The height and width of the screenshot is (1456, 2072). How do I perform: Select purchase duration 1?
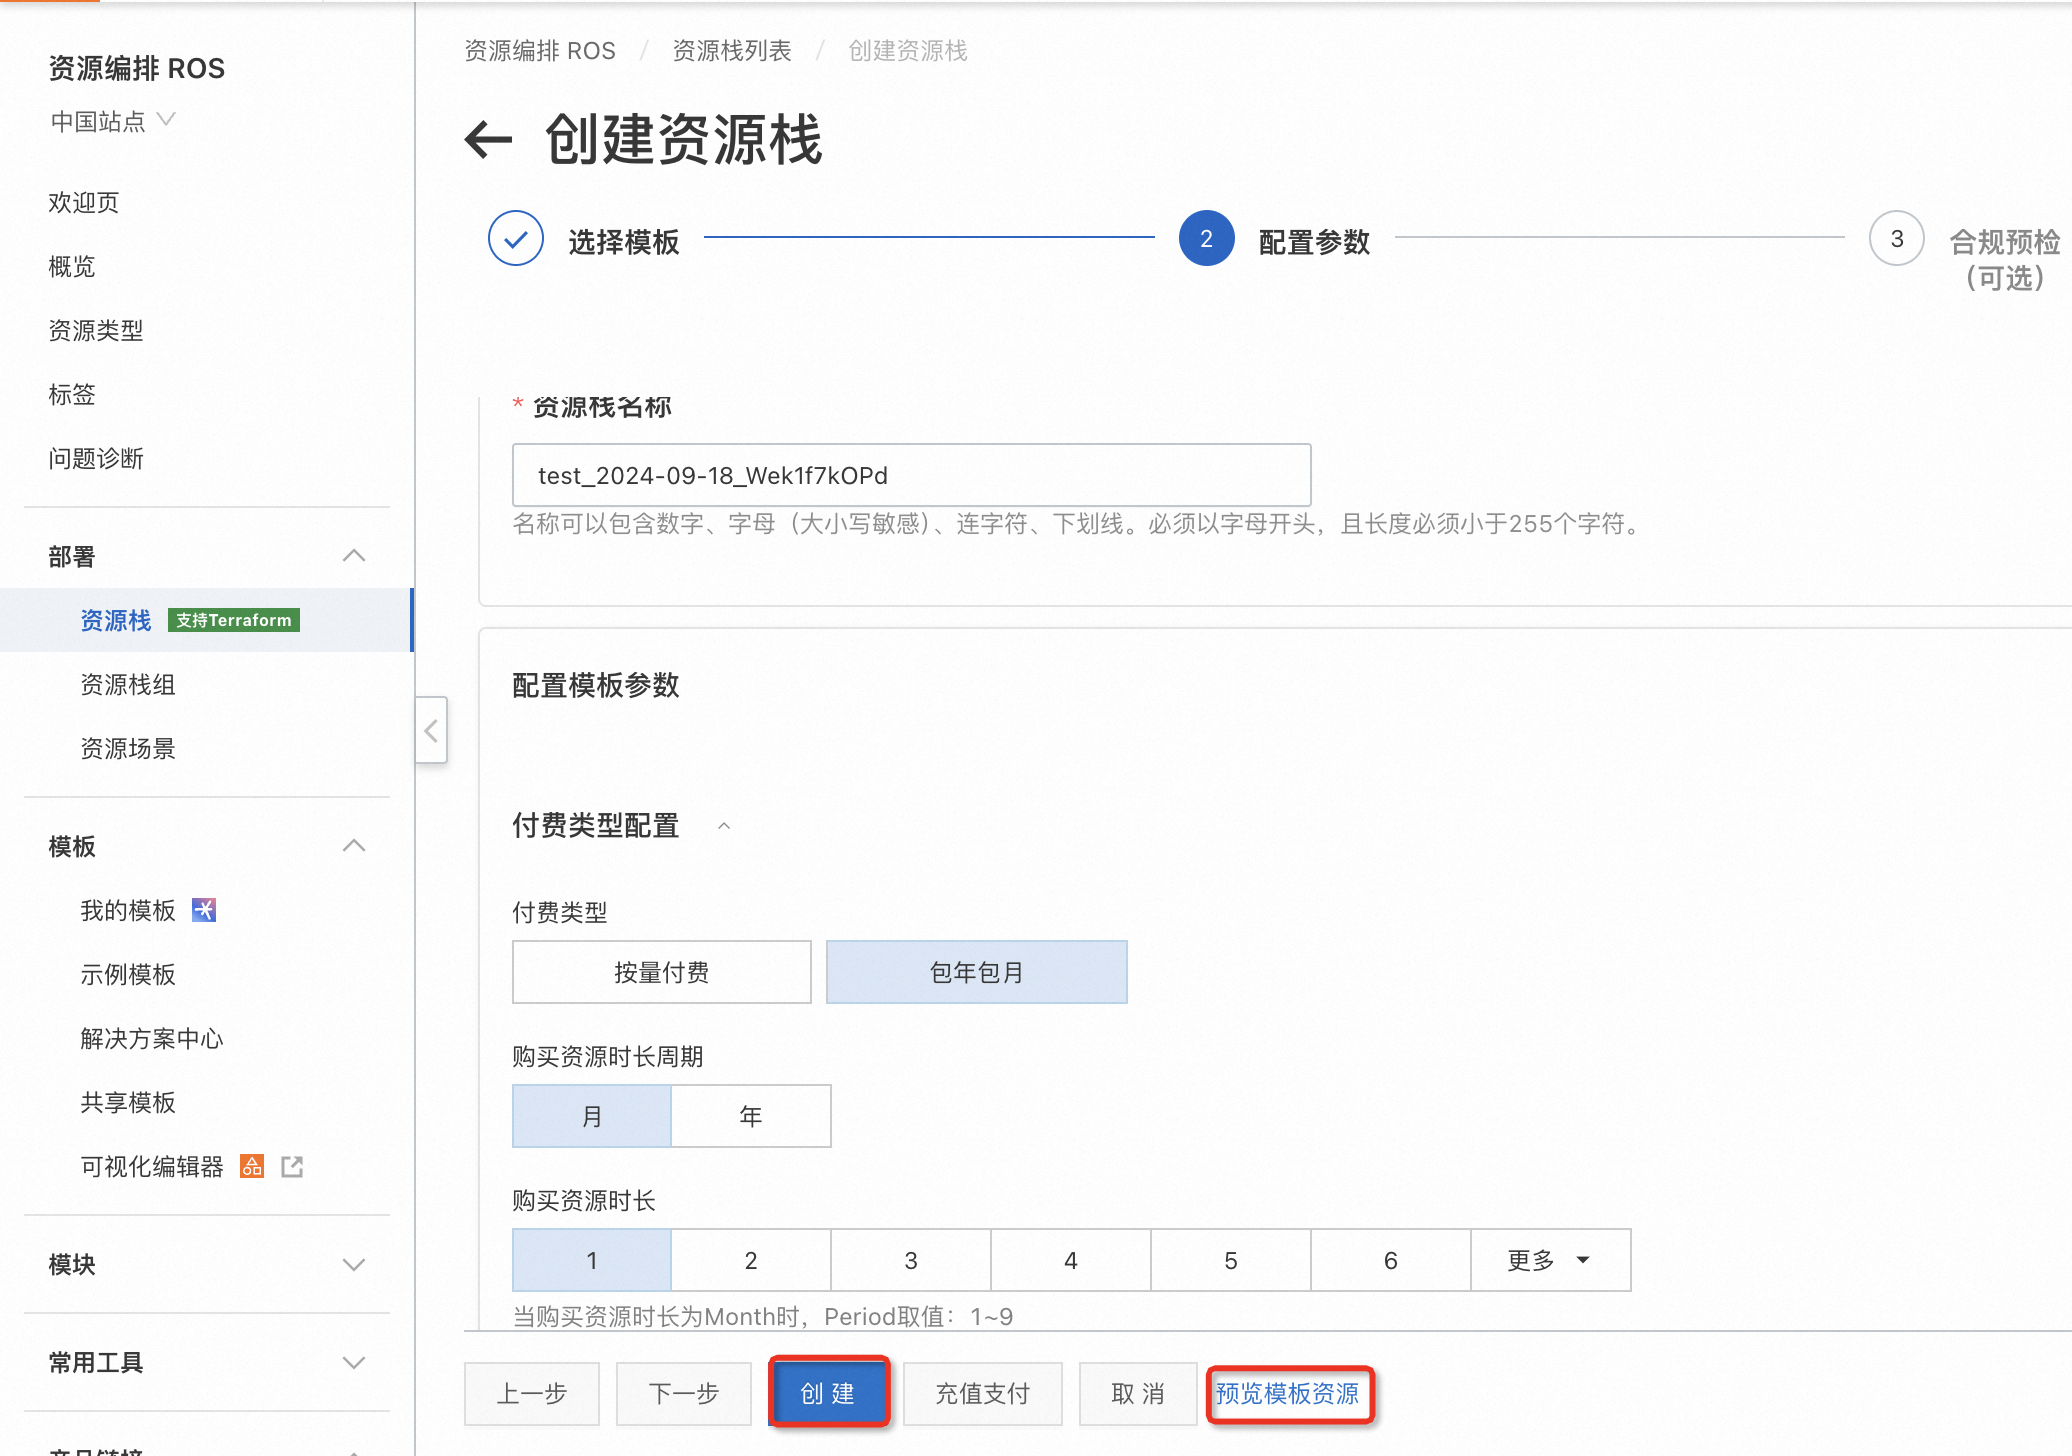click(592, 1260)
